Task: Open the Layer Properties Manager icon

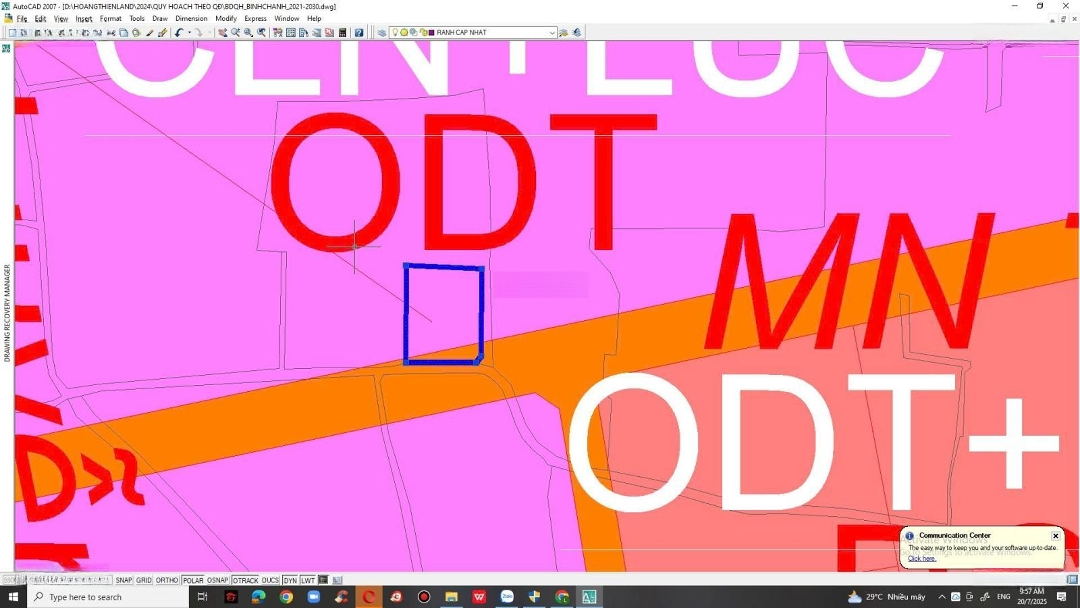Action: (382, 33)
